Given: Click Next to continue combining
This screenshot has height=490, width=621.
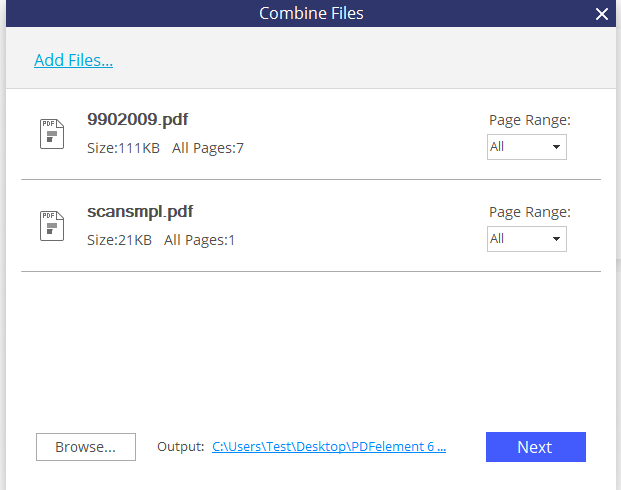Looking at the screenshot, I should point(535,447).
